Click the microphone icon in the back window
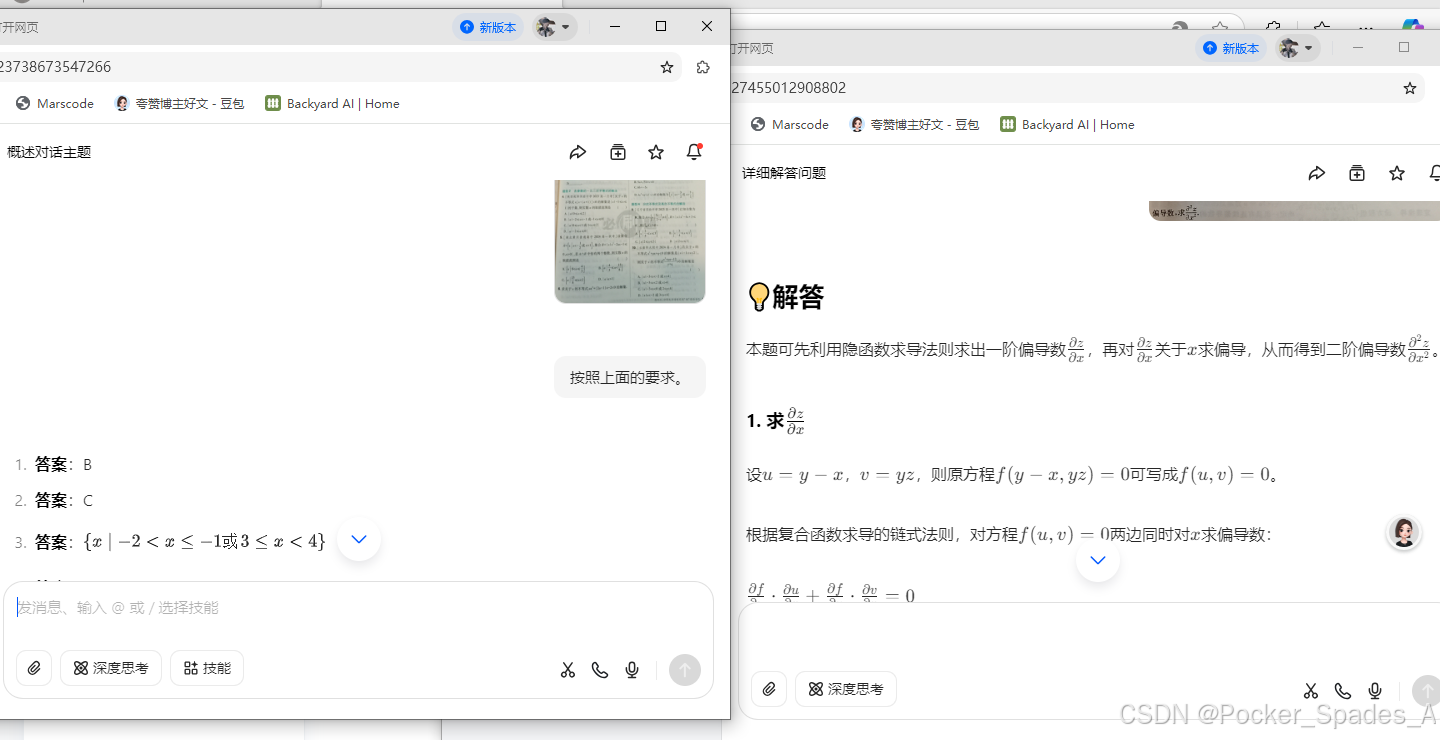1440x740 pixels. coord(1375,691)
